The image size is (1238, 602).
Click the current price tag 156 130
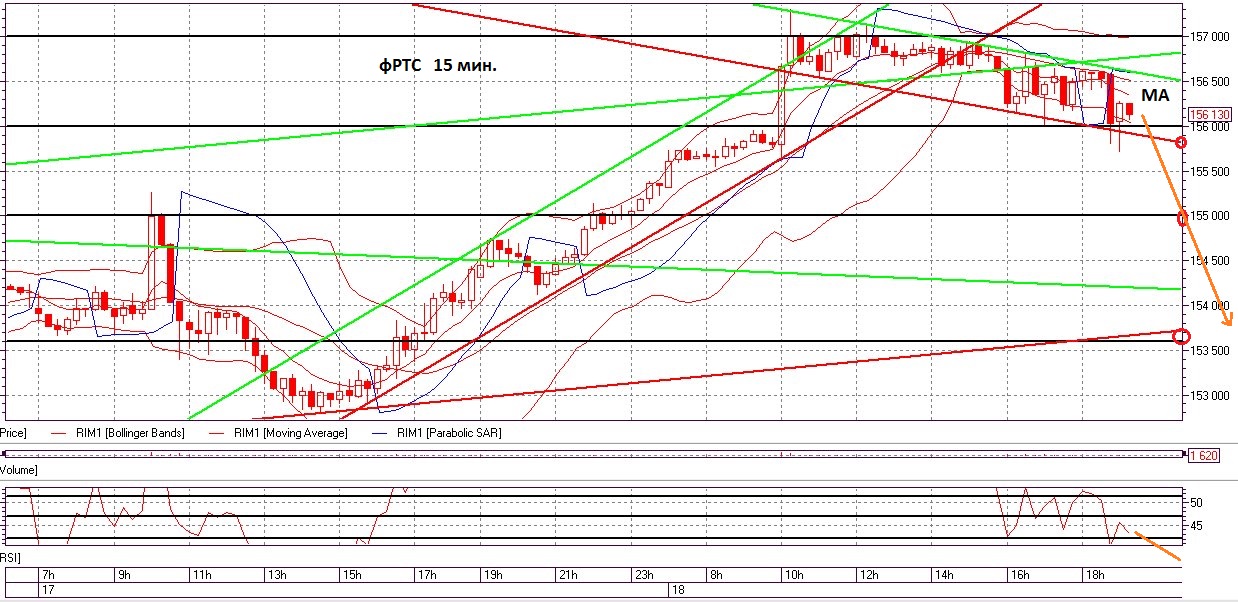click(x=1211, y=114)
